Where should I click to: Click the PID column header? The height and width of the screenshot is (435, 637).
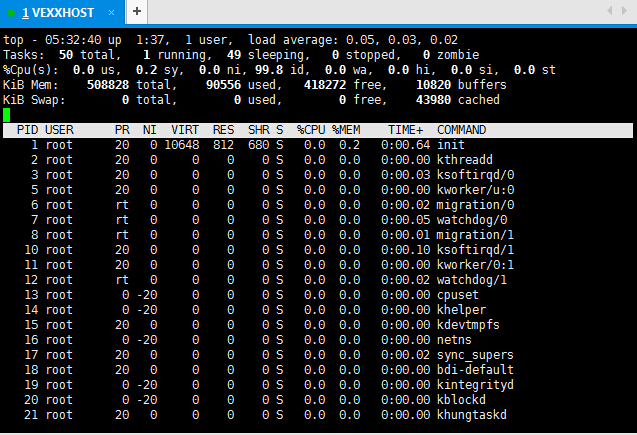click(28, 130)
